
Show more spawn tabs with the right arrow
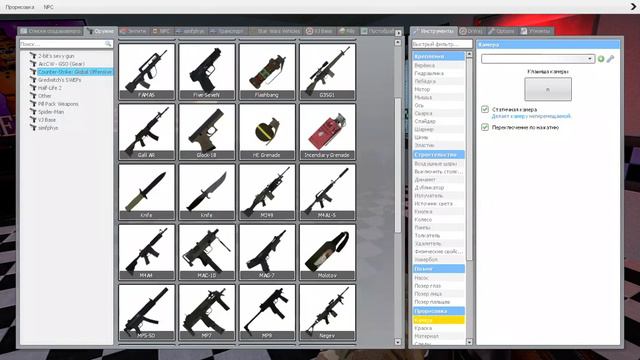tap(398, 33)
